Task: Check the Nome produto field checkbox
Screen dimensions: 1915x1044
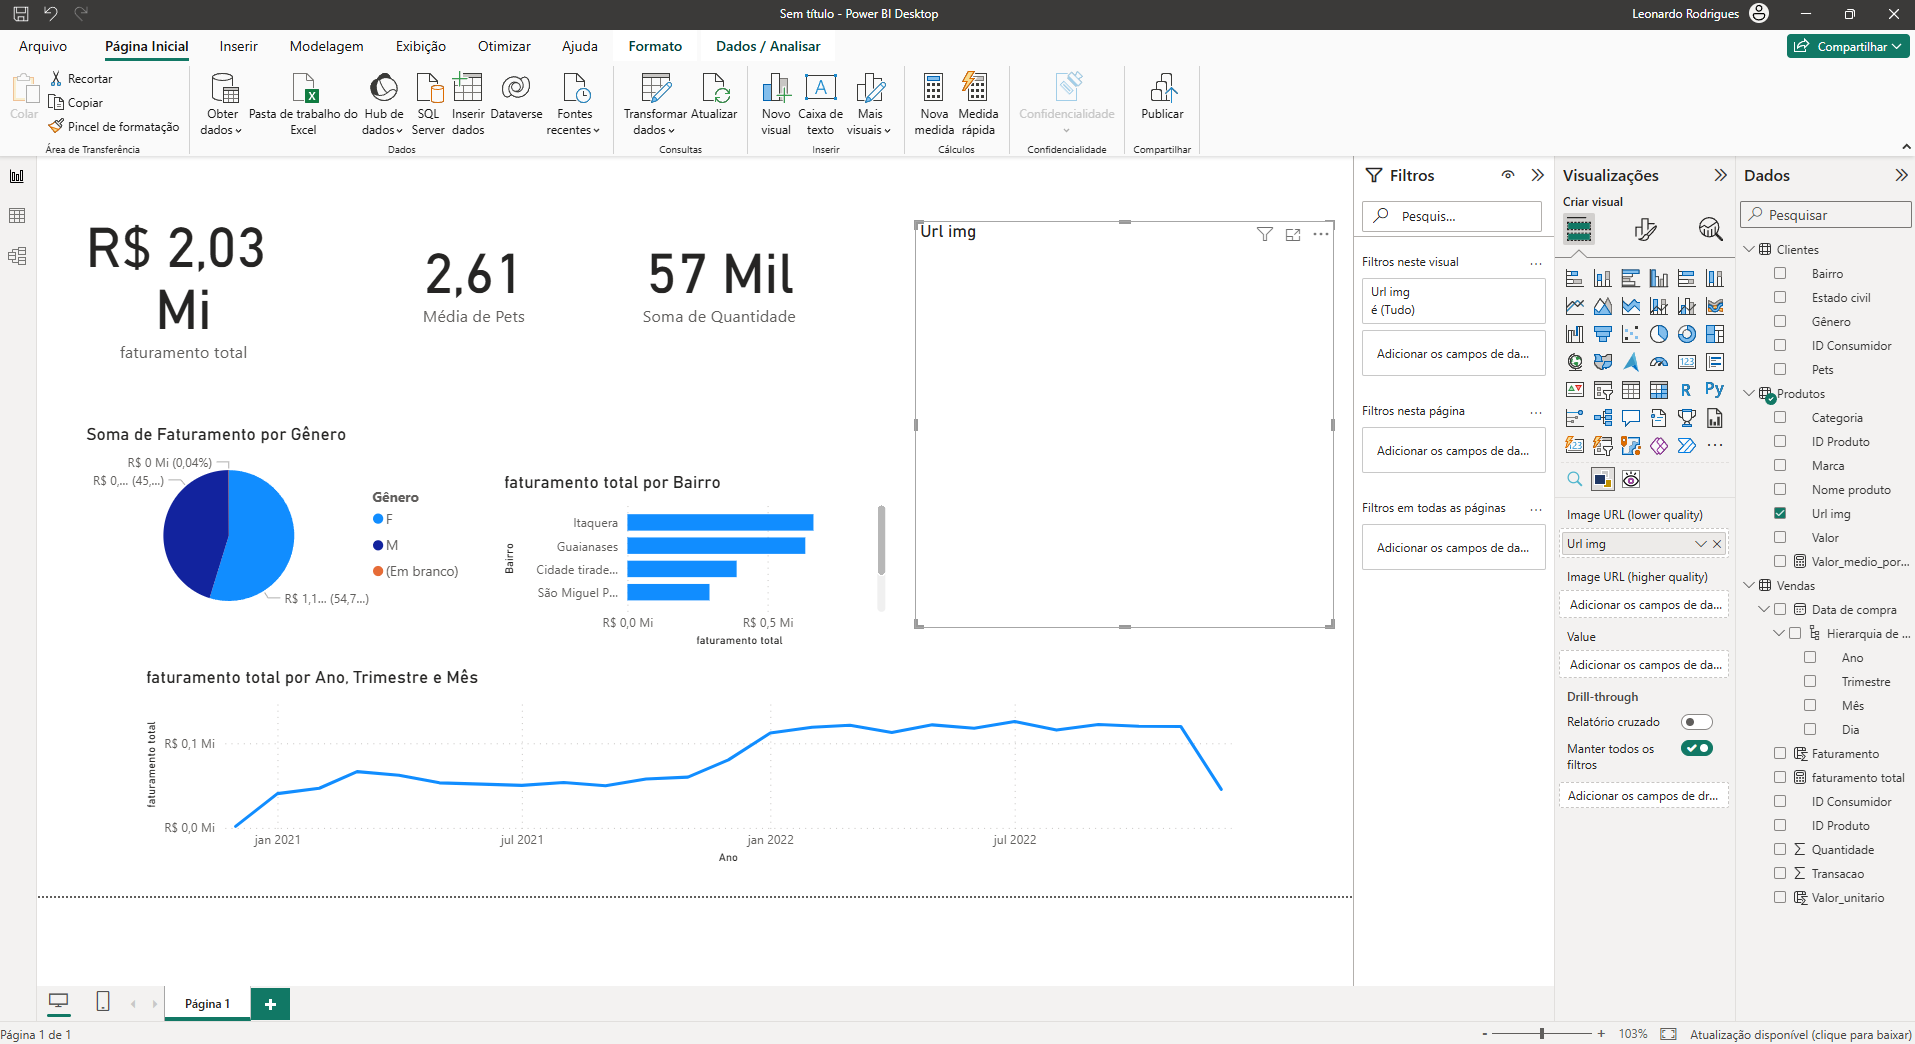Action: tap(1780, 489)
